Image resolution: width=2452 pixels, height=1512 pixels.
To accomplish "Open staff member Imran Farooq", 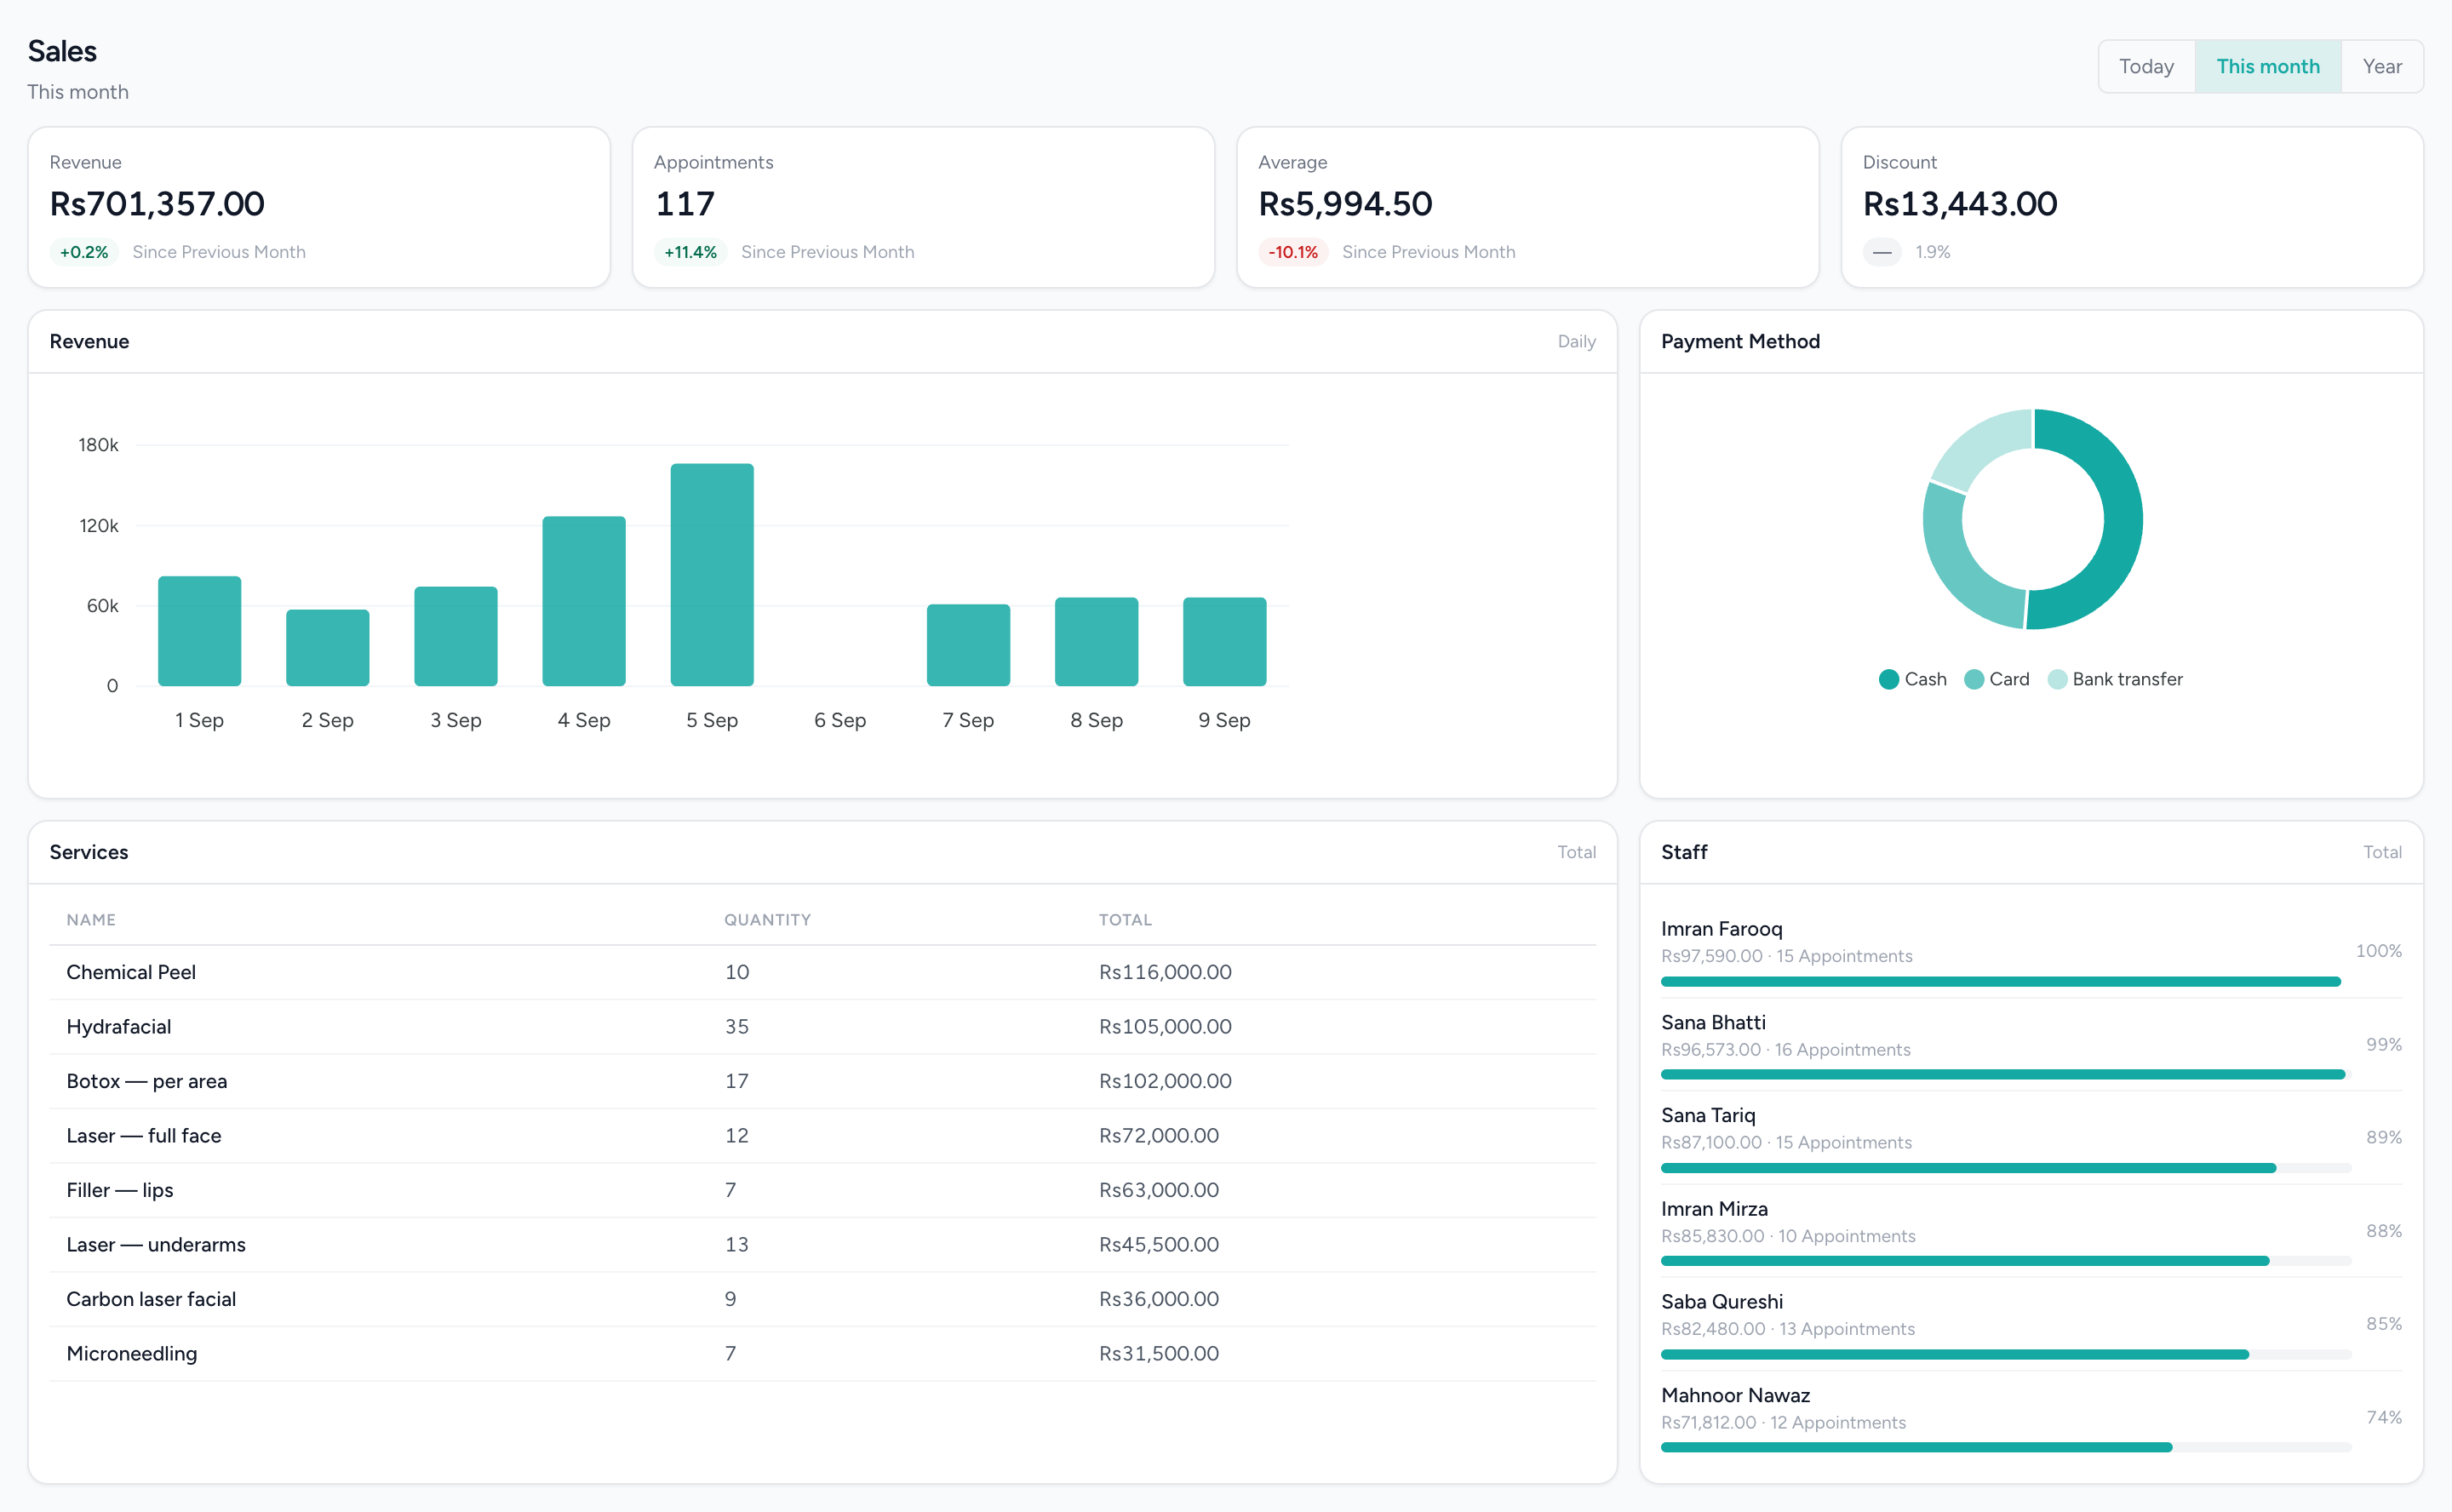I will point(1721,929).
